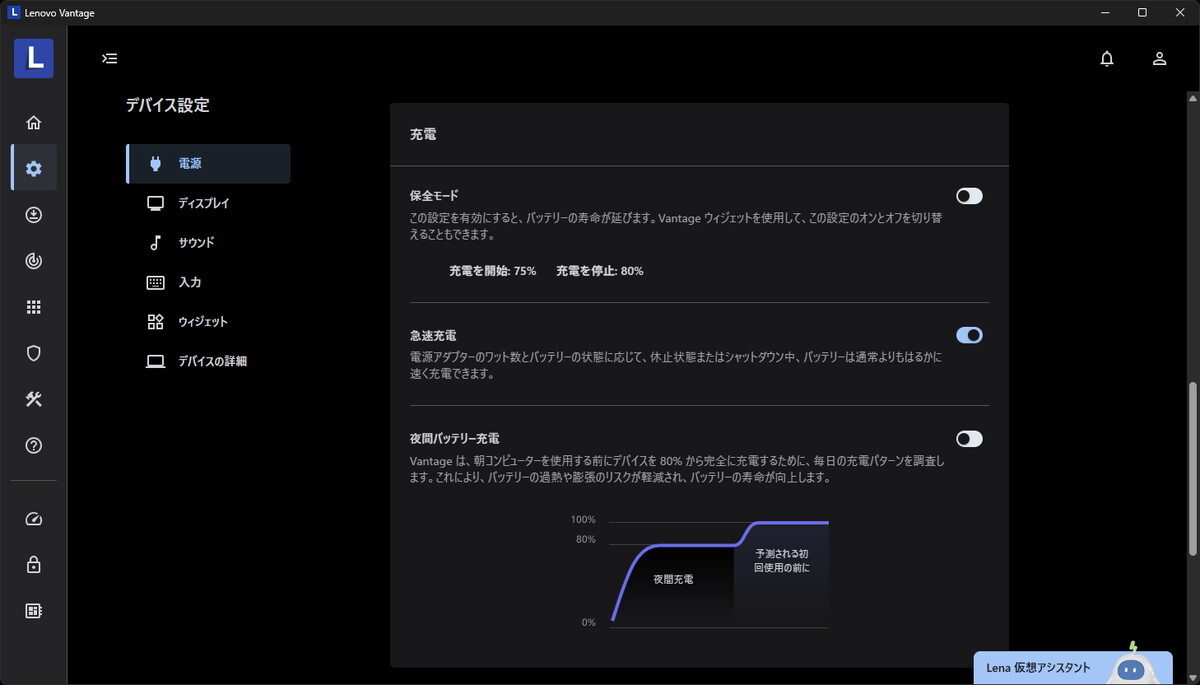Open the ディスプレイ settings section

click(x=208, y=203)
